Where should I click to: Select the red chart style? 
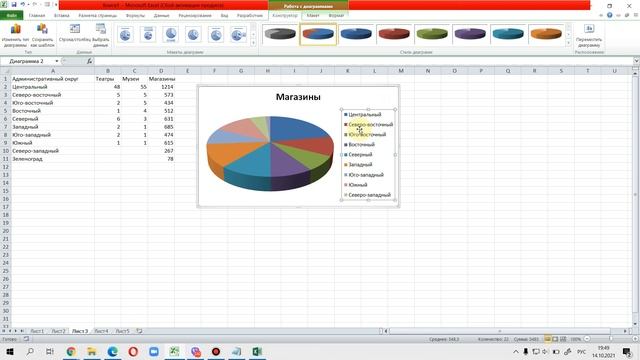(394, 34)
